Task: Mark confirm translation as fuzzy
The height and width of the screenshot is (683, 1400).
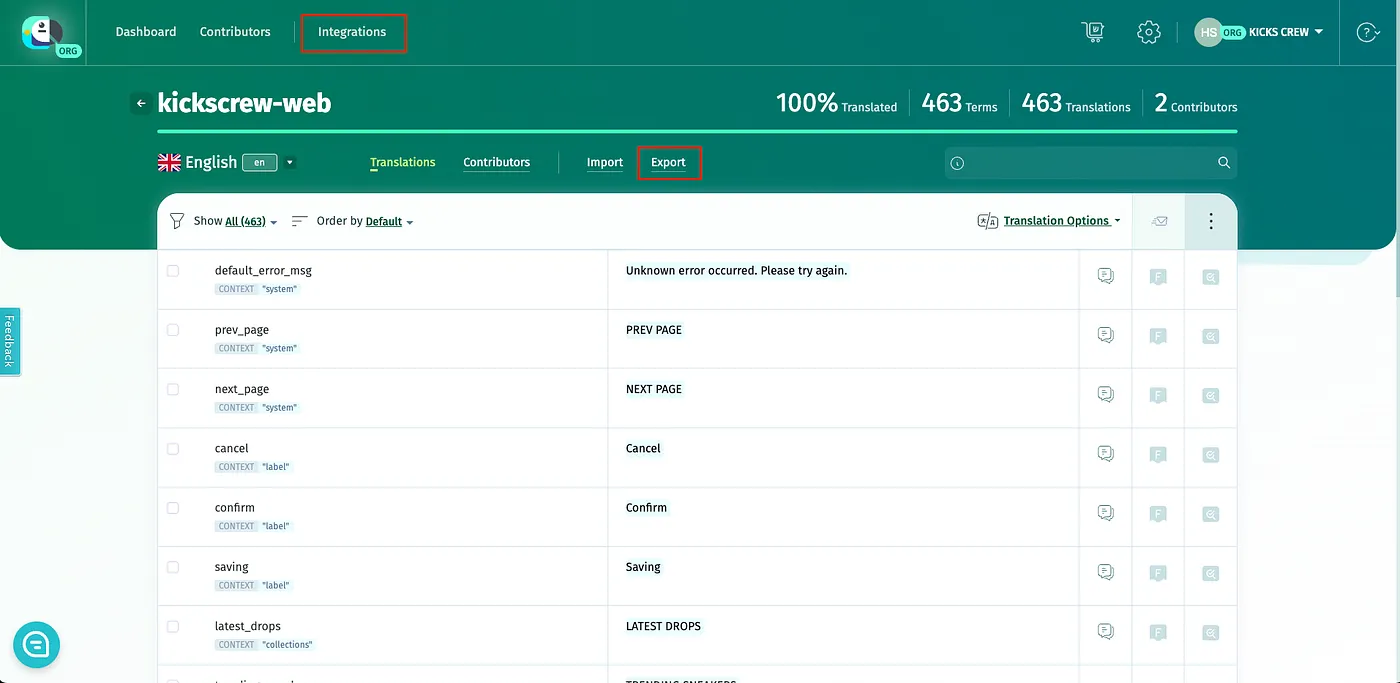Action: [1158, 514]
